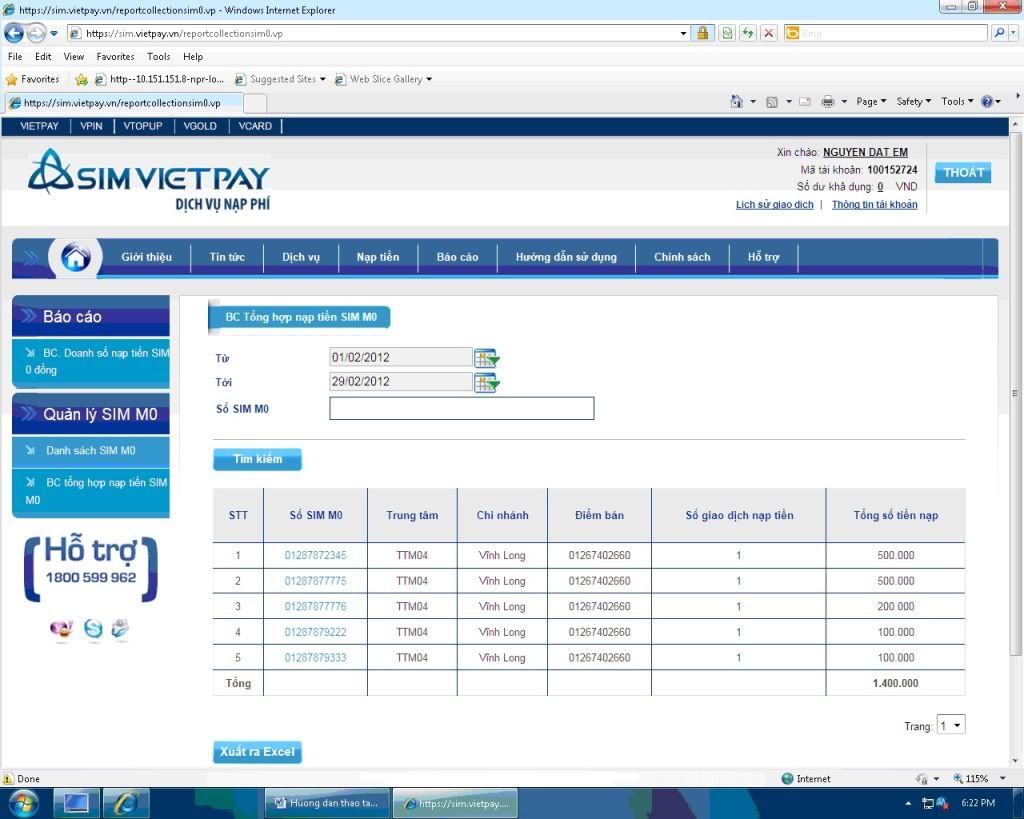Click the Home icon in IE command bar
This screenshot has width=1024, height=819.
coord(737,101)
